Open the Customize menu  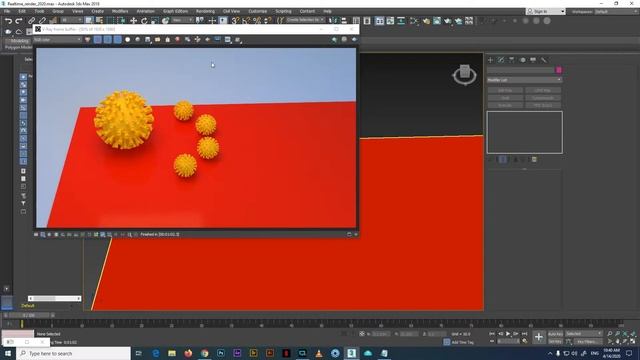pyautogui.click(x=258, y=11)
